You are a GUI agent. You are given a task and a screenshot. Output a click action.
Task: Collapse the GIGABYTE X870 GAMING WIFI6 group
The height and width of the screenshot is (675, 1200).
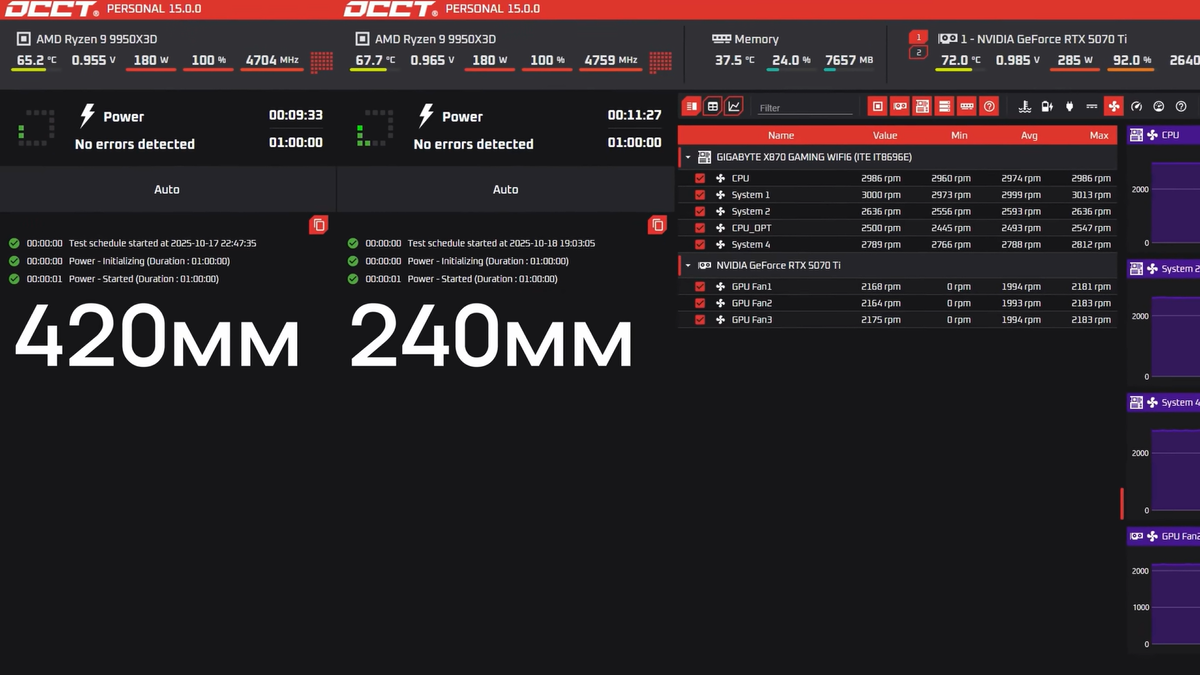688,157
